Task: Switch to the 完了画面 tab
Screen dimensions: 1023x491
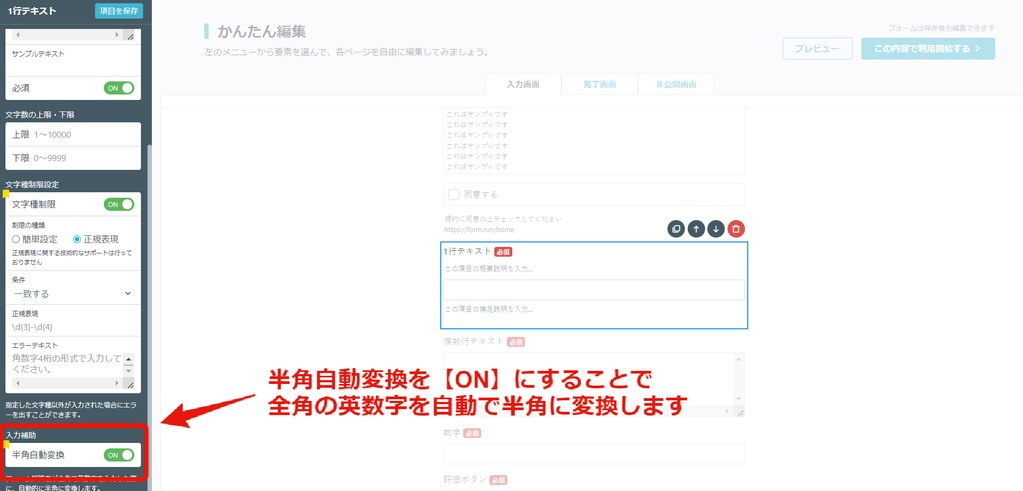Action: coord(599,84)
